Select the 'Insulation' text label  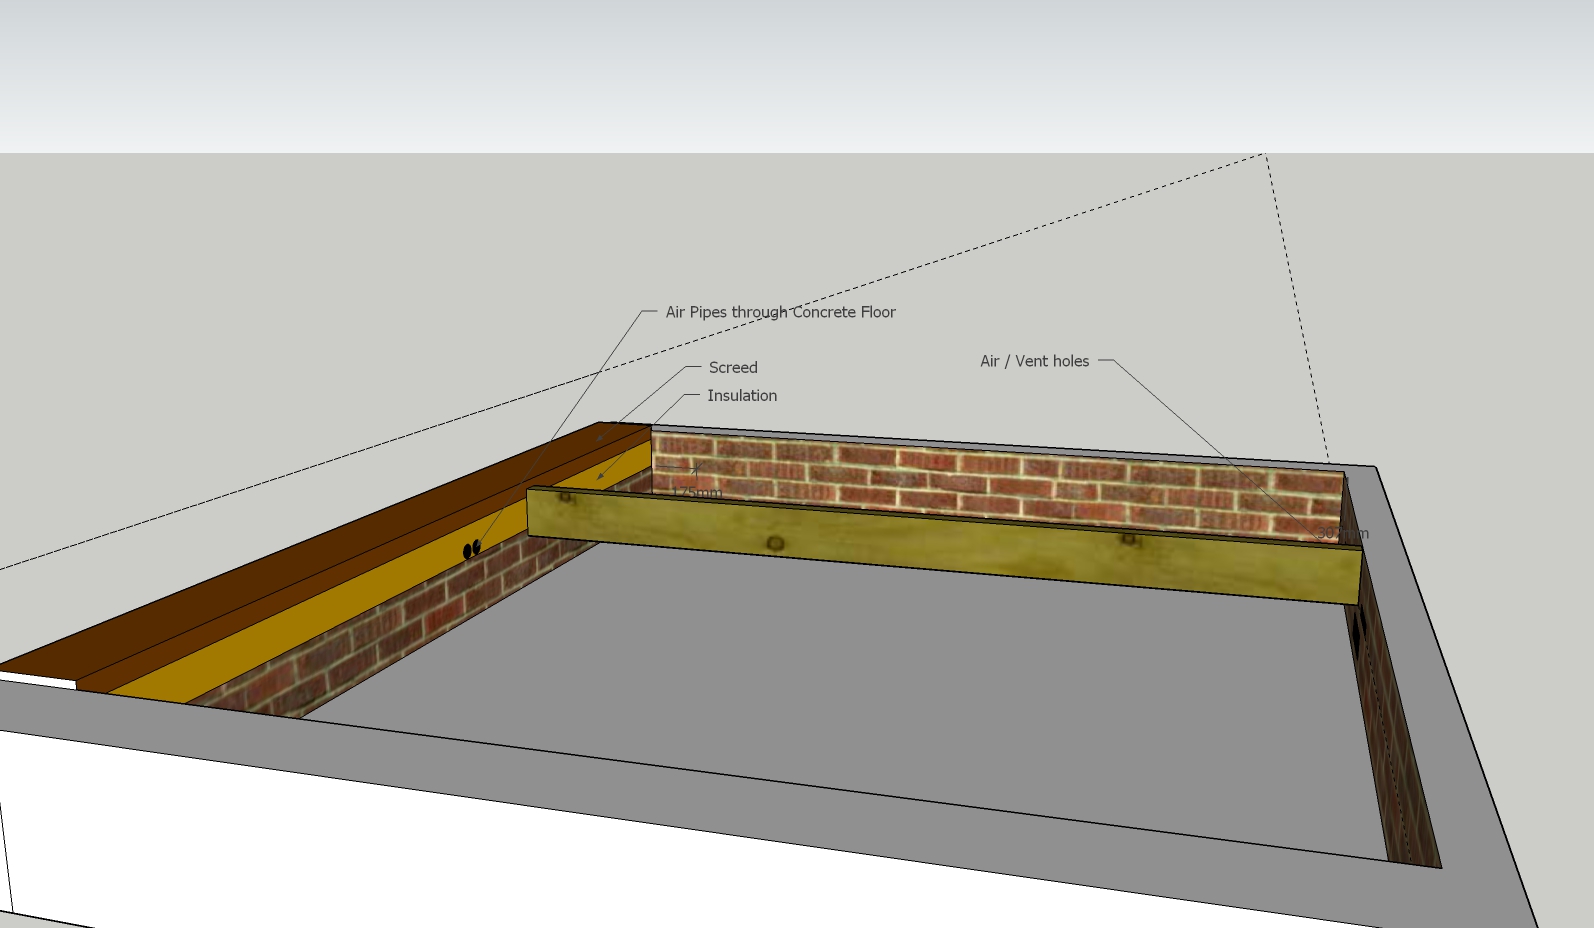coord(742,396)
